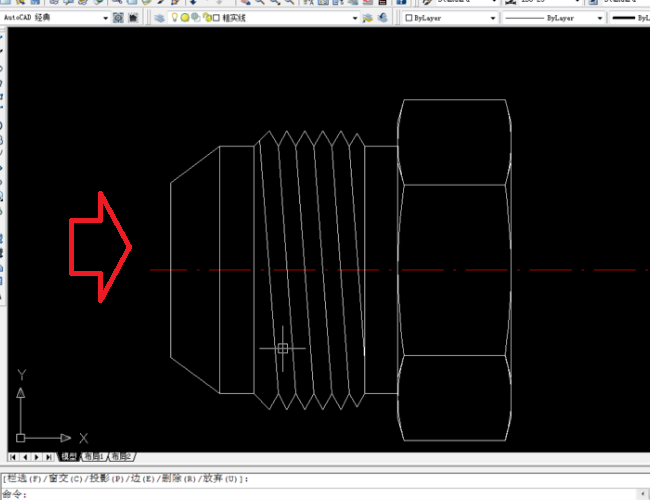
Task: Click command line scroll arrow at right
Action: (x=643, y=494)
